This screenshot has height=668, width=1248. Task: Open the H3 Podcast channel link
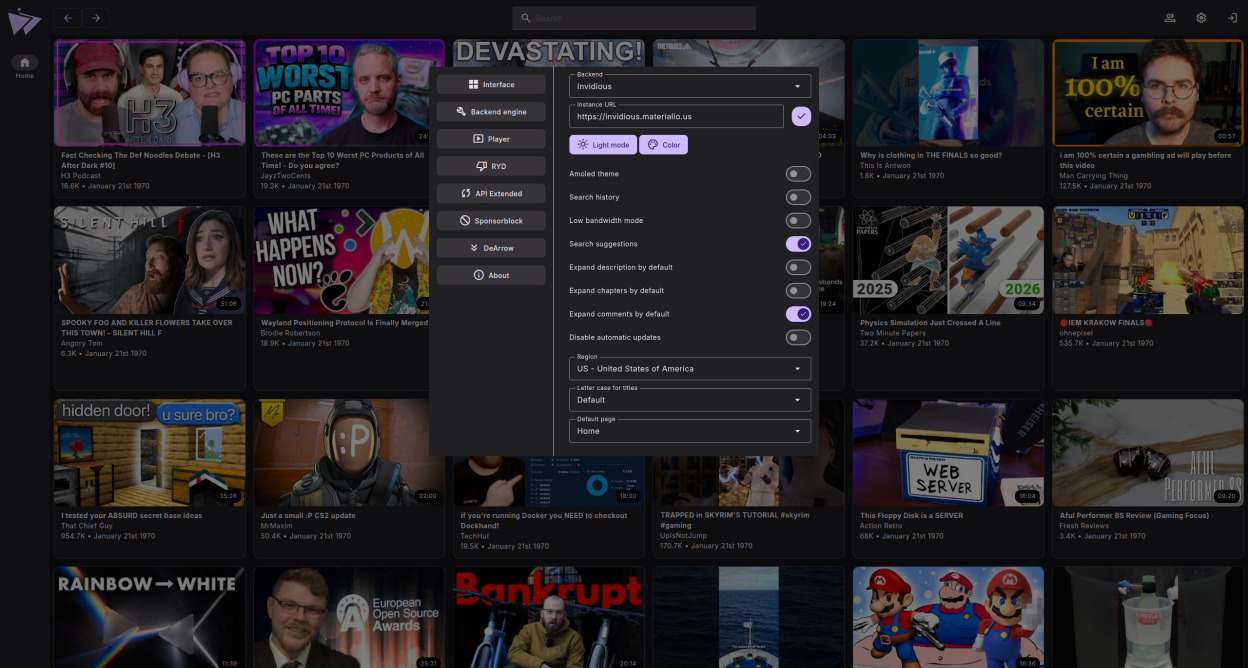click(80, 175)
